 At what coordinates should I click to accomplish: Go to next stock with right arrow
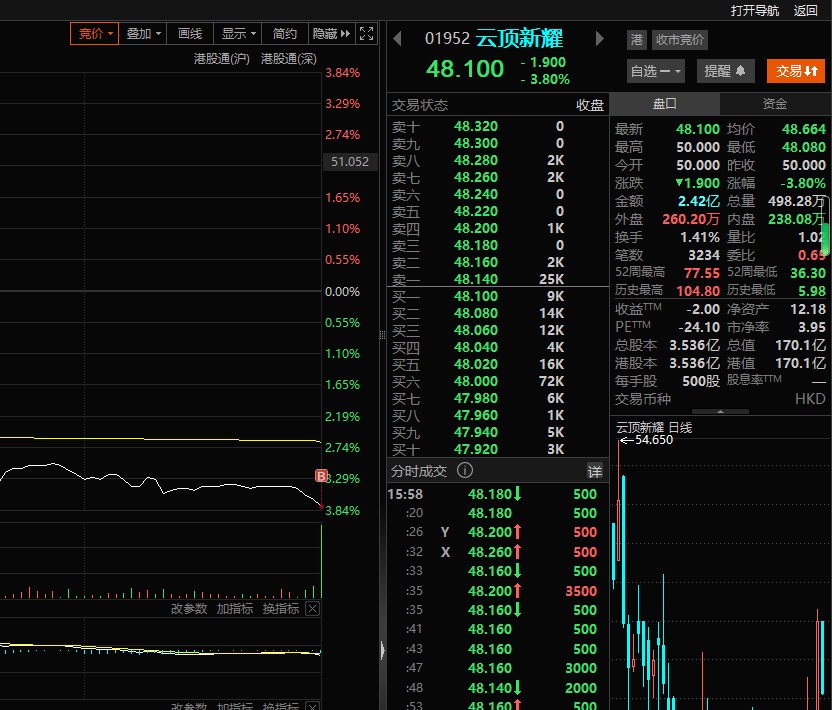pyautogui.click(x=600, y=38)
